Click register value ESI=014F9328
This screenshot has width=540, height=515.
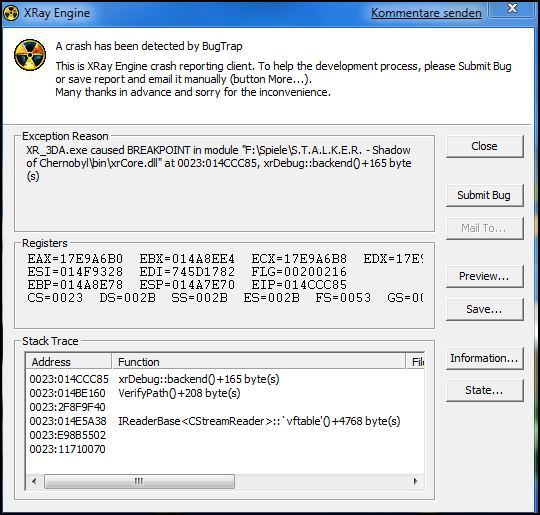75,272
